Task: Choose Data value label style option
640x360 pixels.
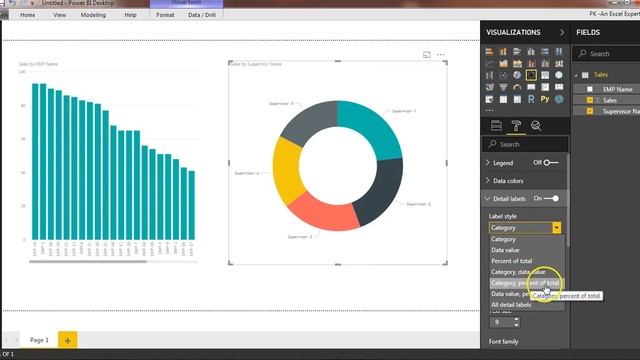Action: [x=527, y=250]
